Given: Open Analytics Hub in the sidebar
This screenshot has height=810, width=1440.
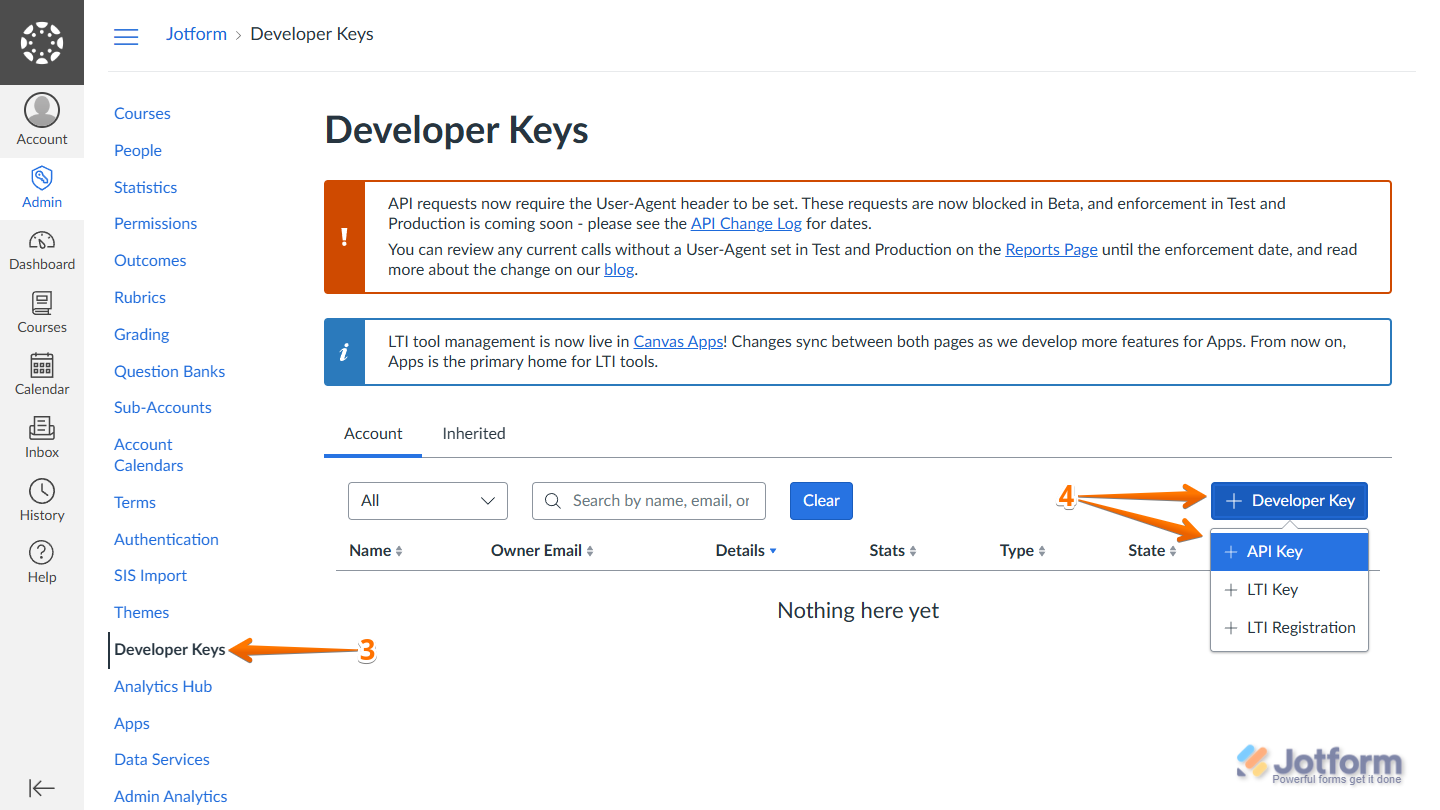Looking at the screenshot, I should click(163, 687).
